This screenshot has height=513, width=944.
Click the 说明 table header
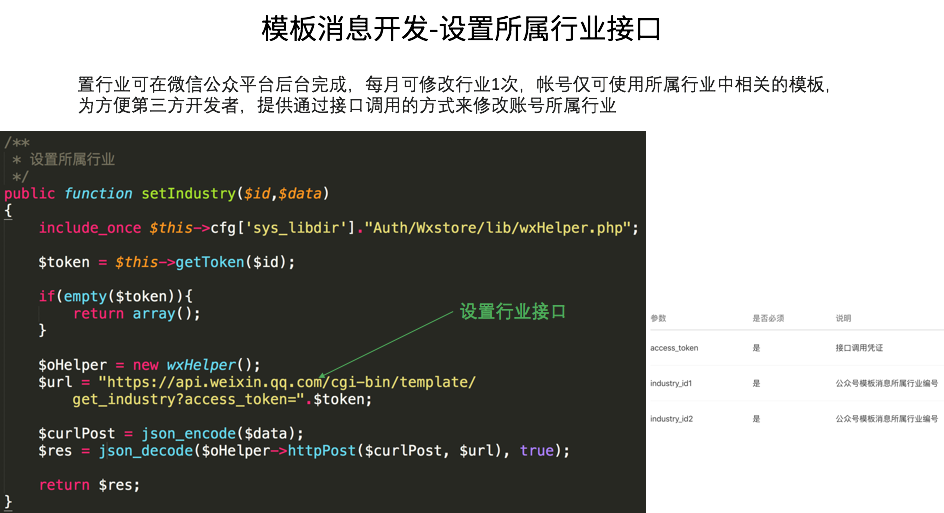click(843, 318)
